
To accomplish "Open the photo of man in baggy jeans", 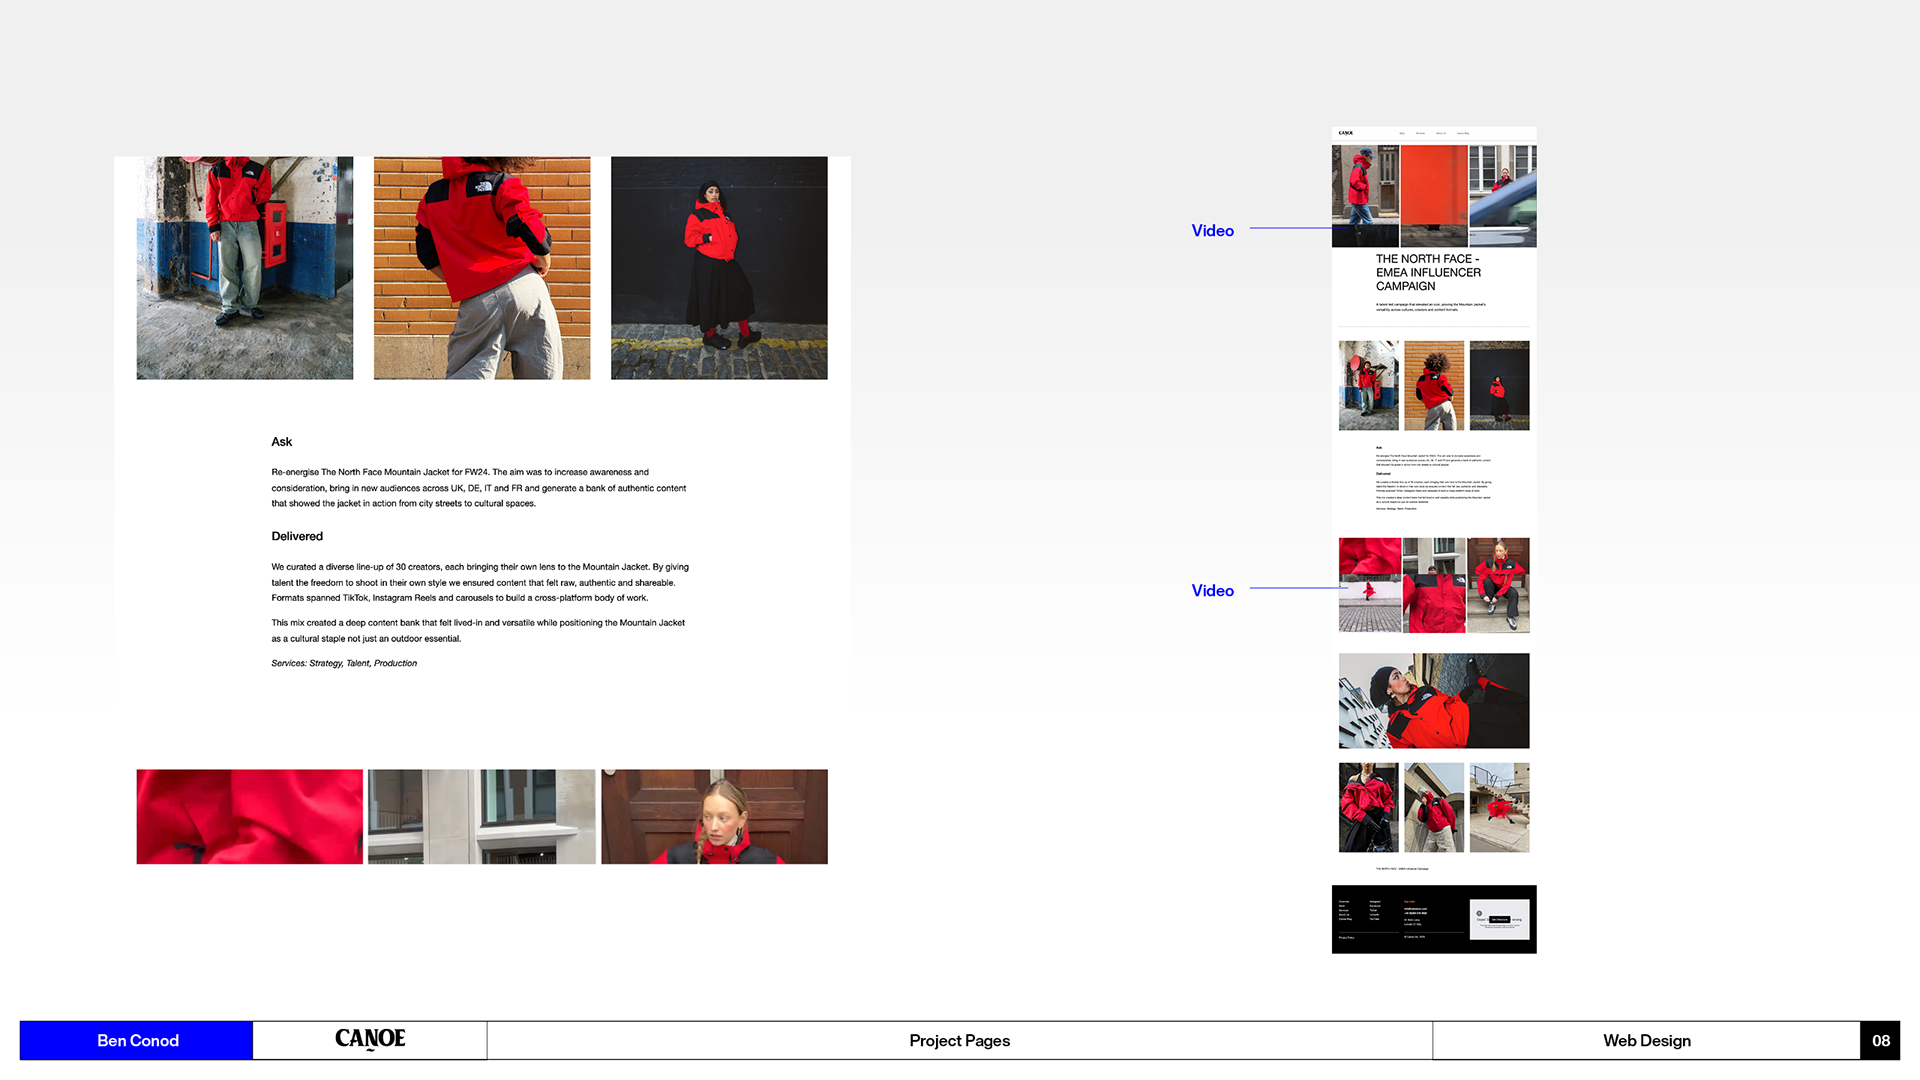I will (245, 268).
